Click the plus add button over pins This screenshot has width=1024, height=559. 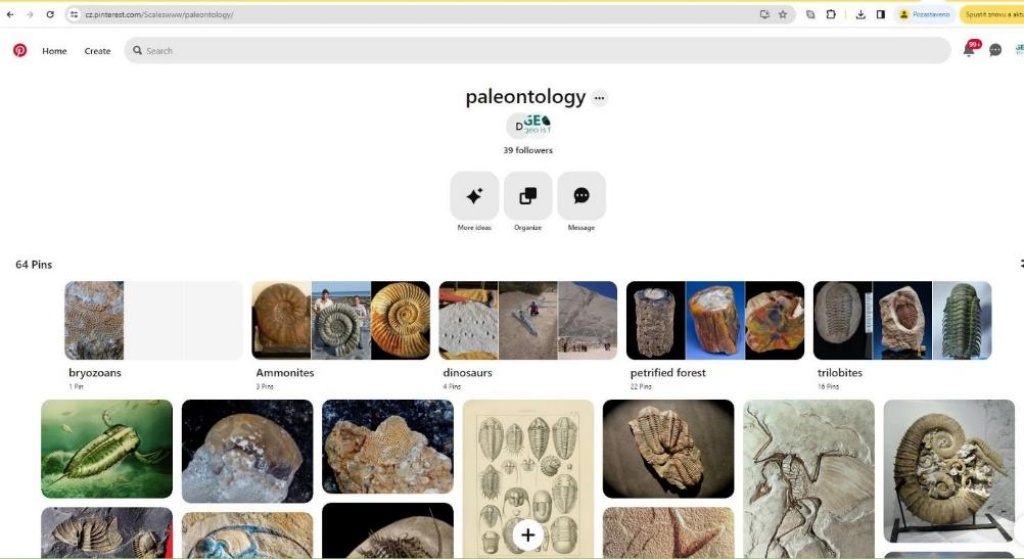(x=528, y=535)
